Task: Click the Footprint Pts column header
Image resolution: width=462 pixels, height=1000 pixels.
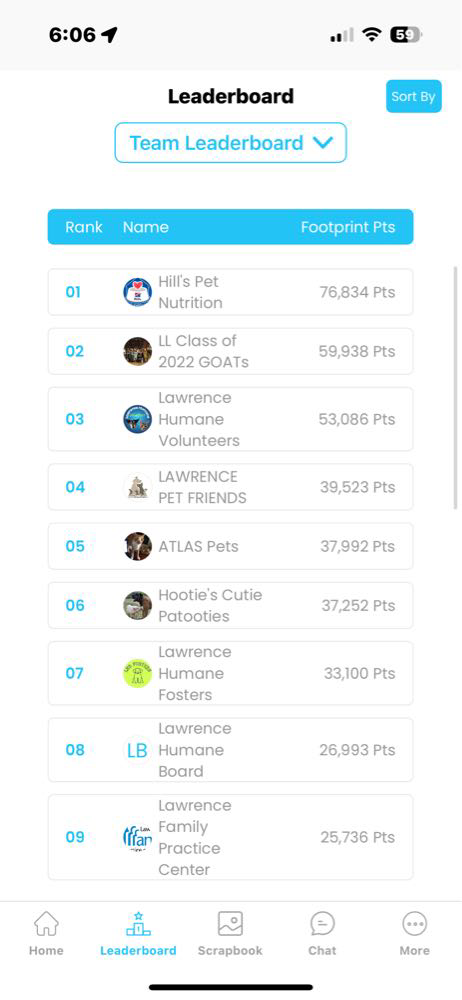Action: pos(348,227)
